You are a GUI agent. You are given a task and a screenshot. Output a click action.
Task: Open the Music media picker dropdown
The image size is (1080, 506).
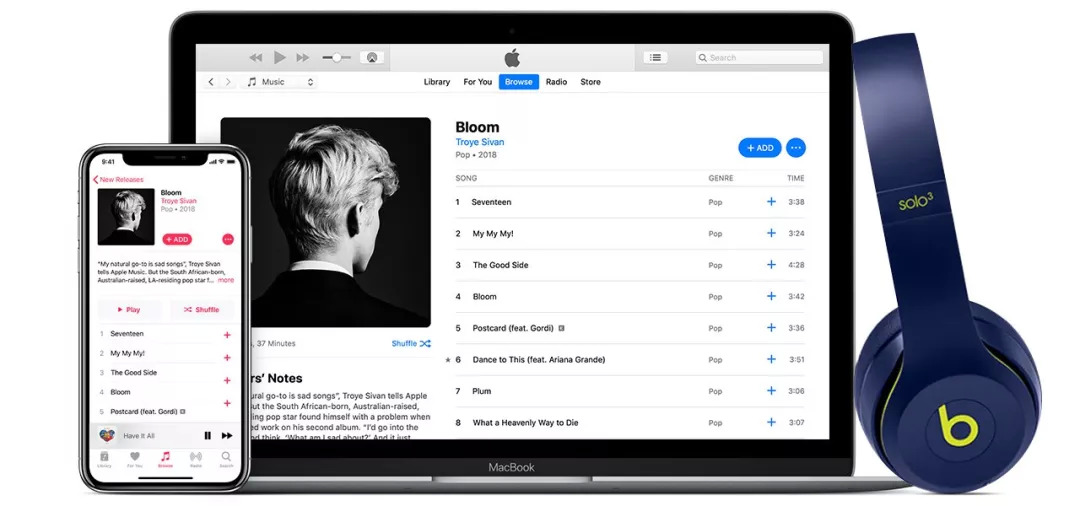280,82
